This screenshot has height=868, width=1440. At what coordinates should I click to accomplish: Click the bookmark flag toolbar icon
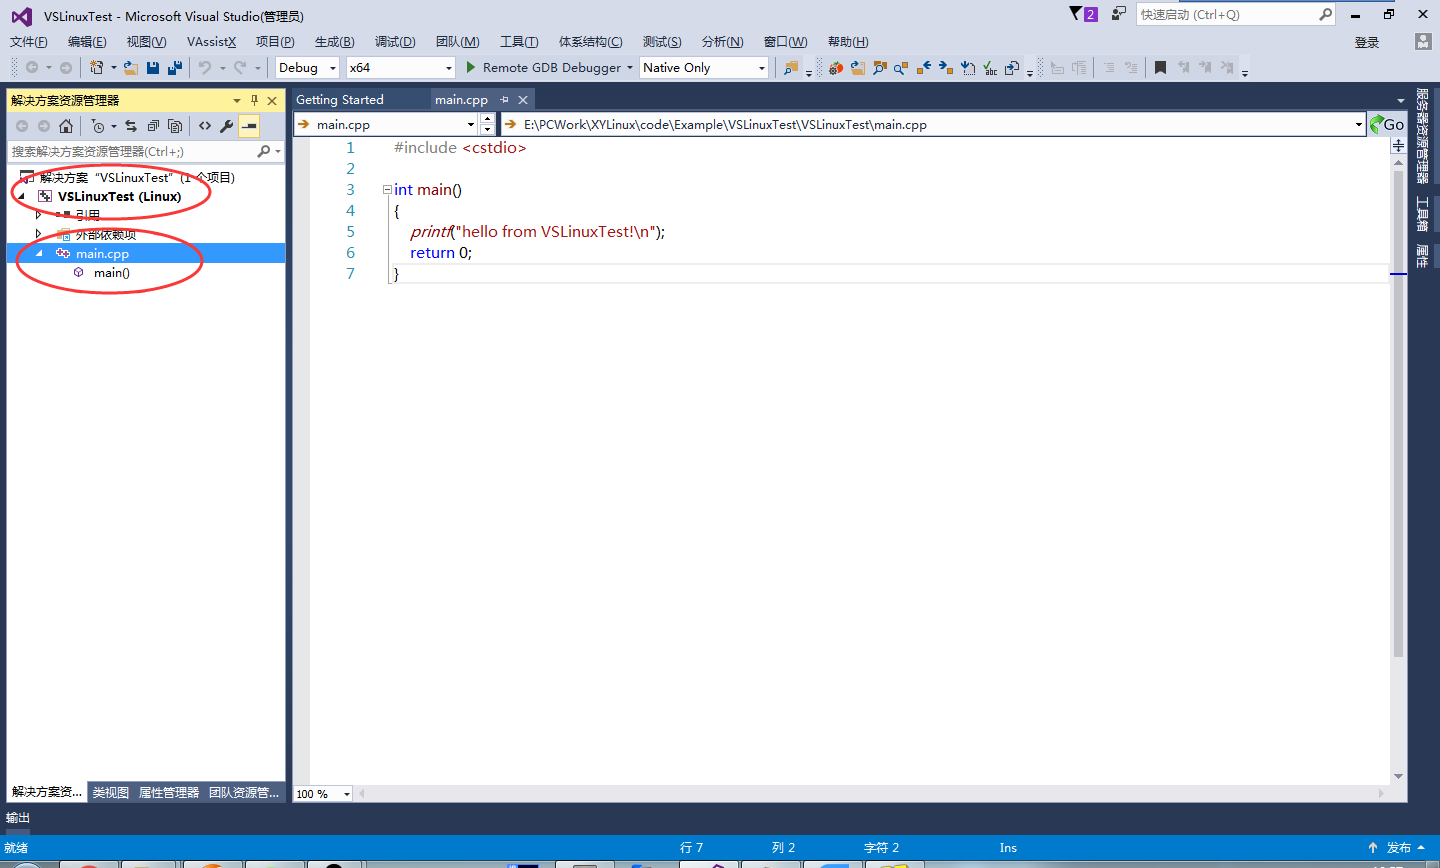point(1160,68)
